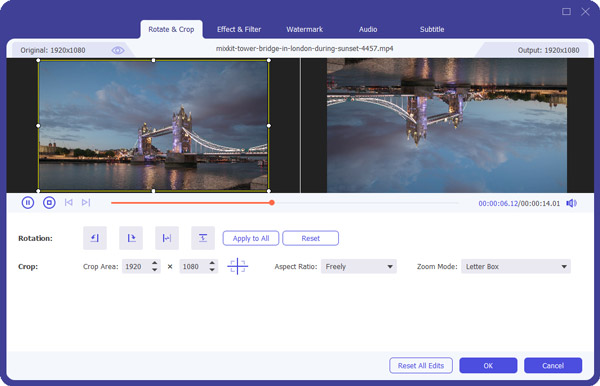Flip video horizontally

coord(167,238)
